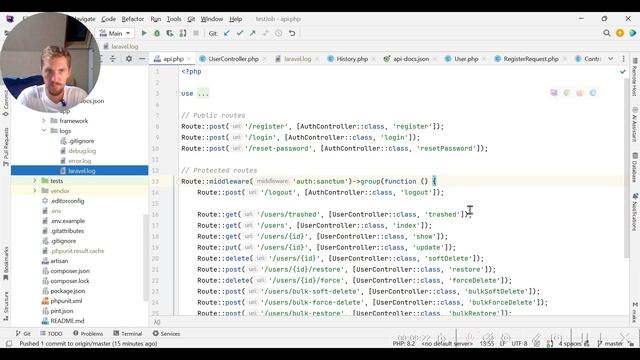Image resolution: width=640 pixels, height=360 pixels.
Task: Open the Tools menu
Action: coord(174,19)
